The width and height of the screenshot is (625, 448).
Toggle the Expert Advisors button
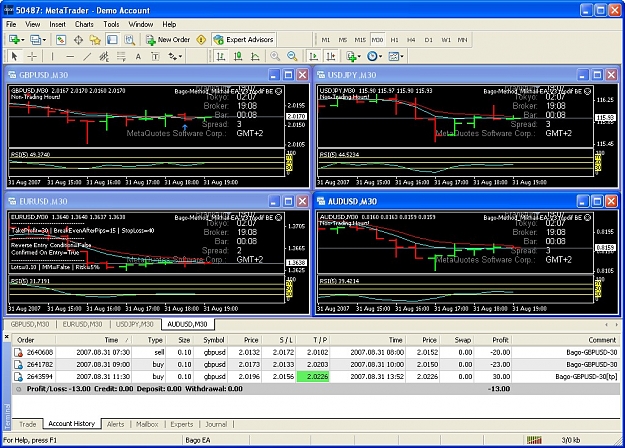pyautogui.click(x=244, y=40)
